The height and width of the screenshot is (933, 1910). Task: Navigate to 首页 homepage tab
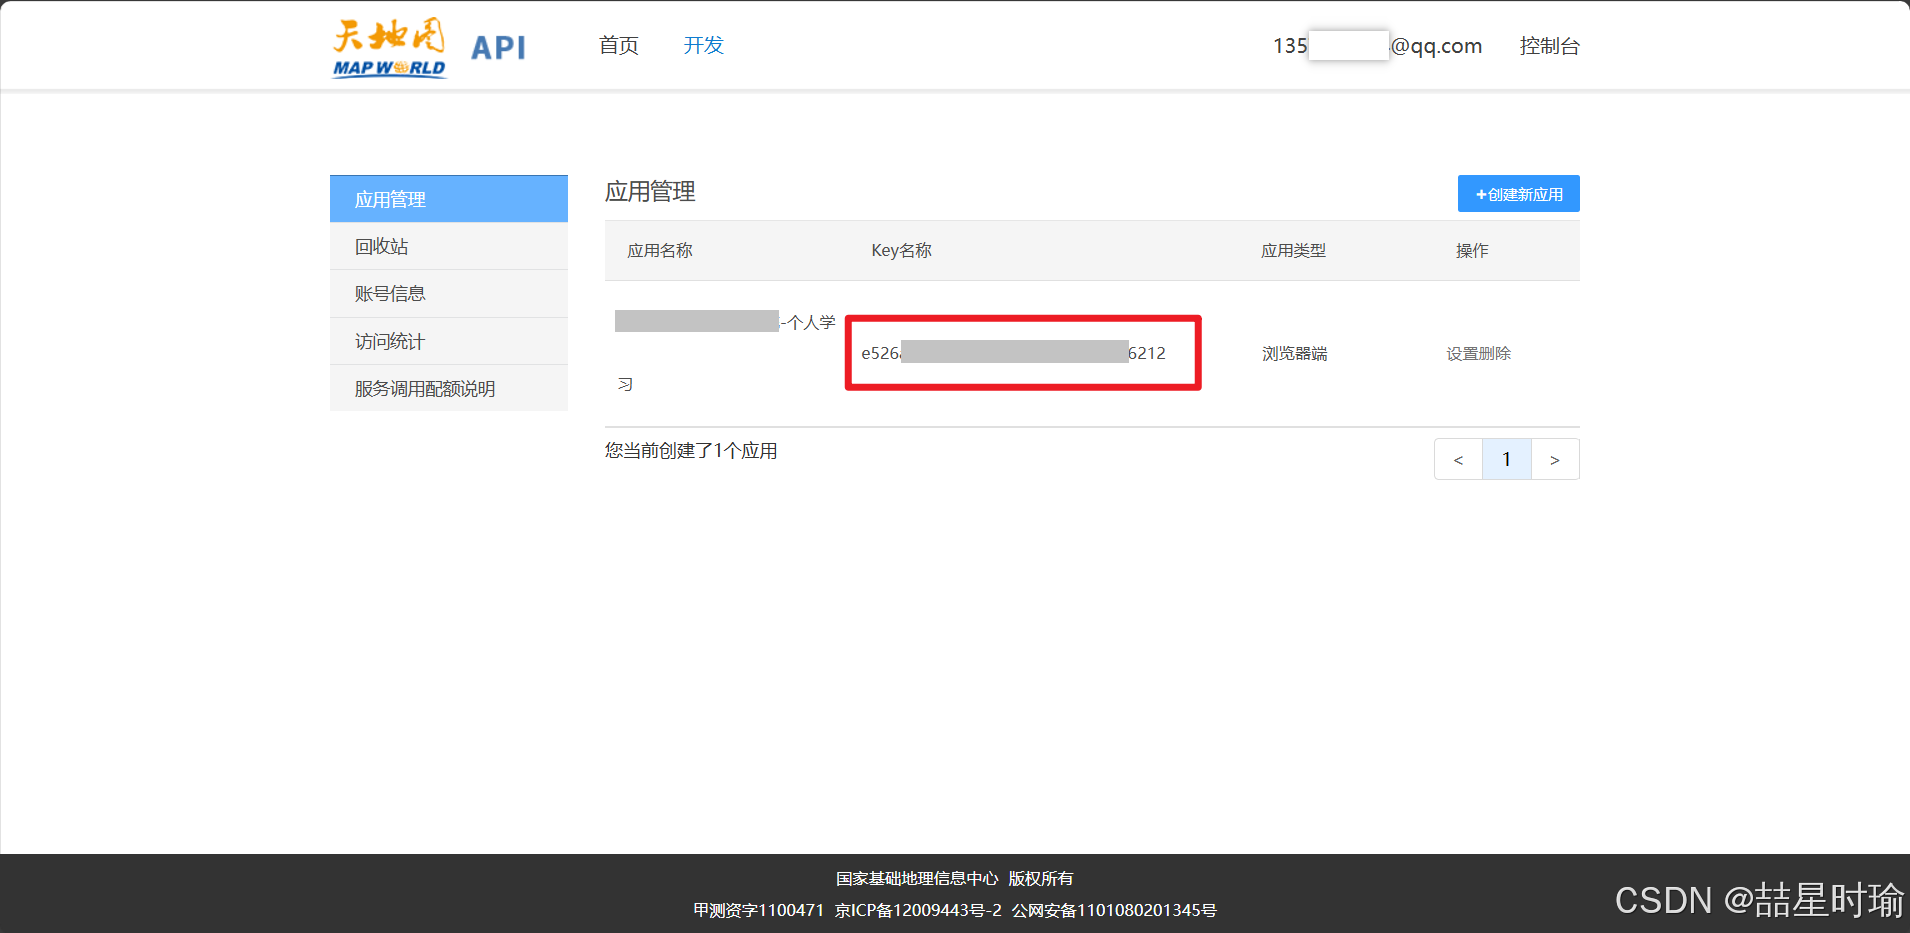(617, 45)
